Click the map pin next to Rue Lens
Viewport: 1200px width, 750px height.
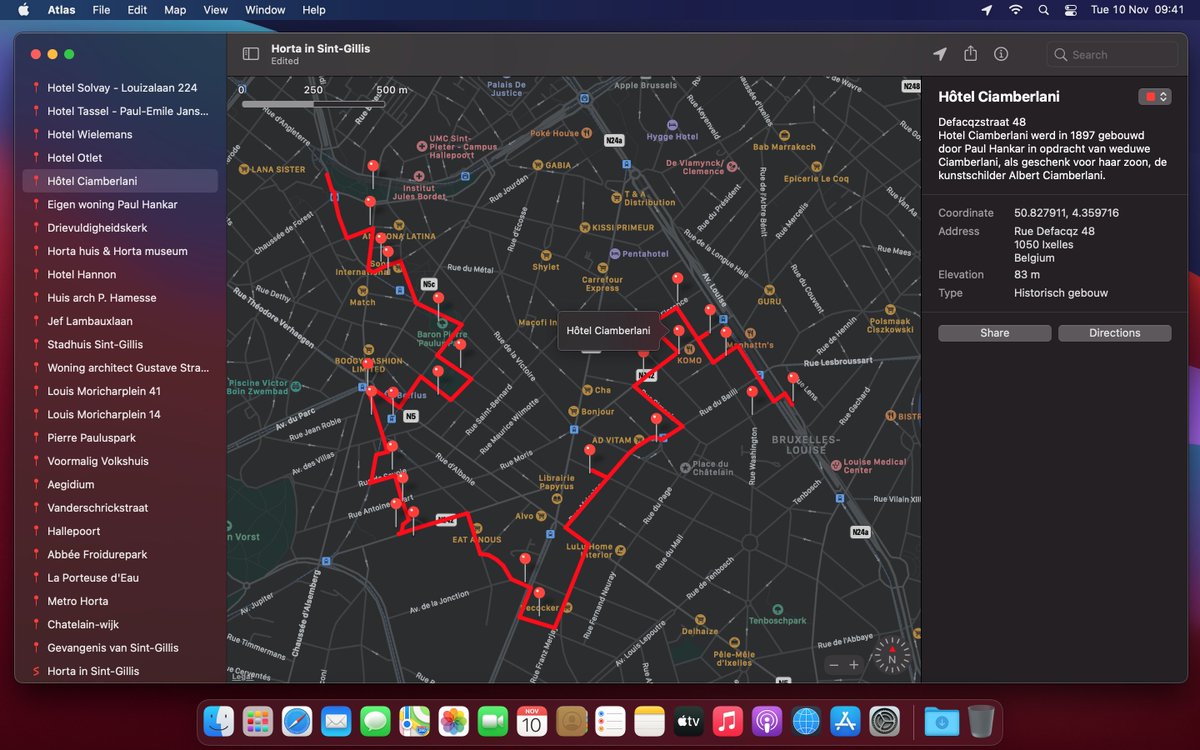coord(793,379)
